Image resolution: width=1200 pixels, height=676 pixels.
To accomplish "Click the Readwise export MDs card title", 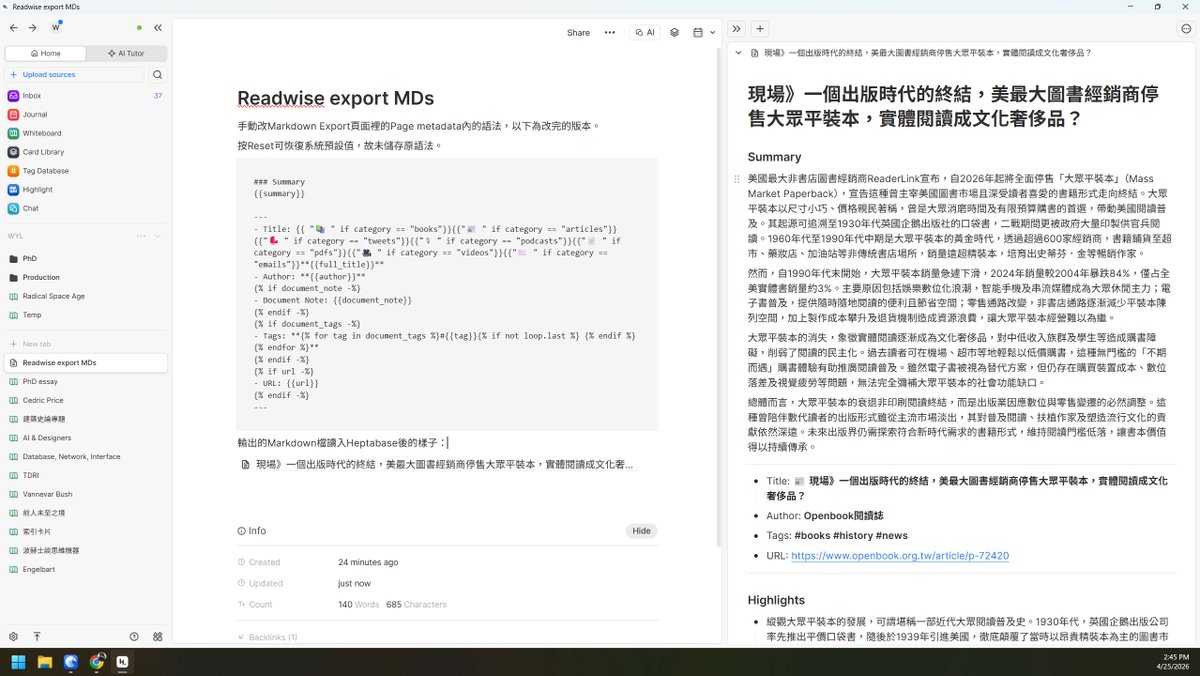I will tap(336, 98).
